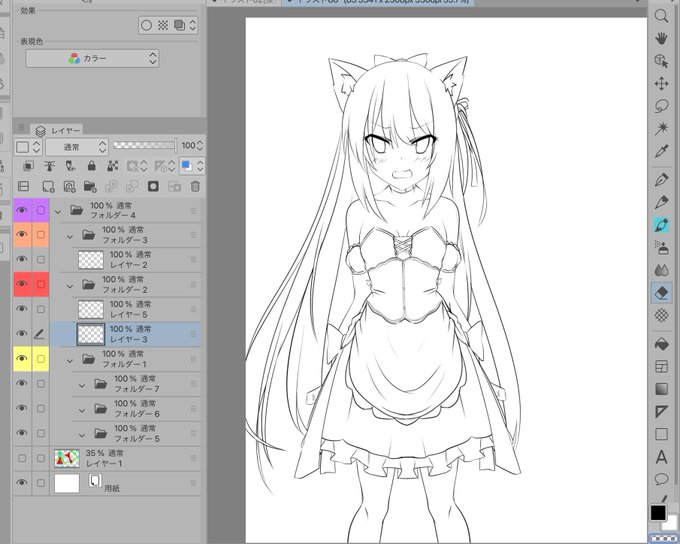Toggle Lock Transparent Pixels icon
Image resolution: width=680 pixels, height=544 pixels.
[112, 166]
